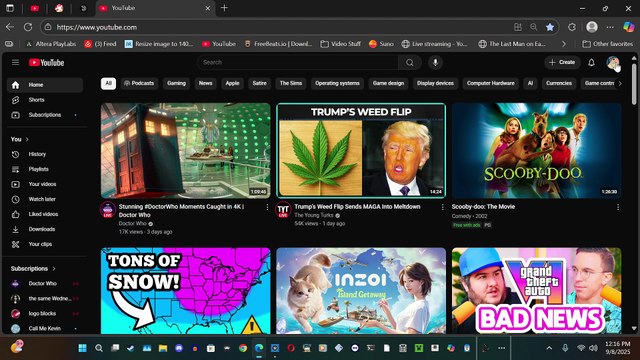Start voice search with microphone icon
Screen dimensions: 640x360
436,62
